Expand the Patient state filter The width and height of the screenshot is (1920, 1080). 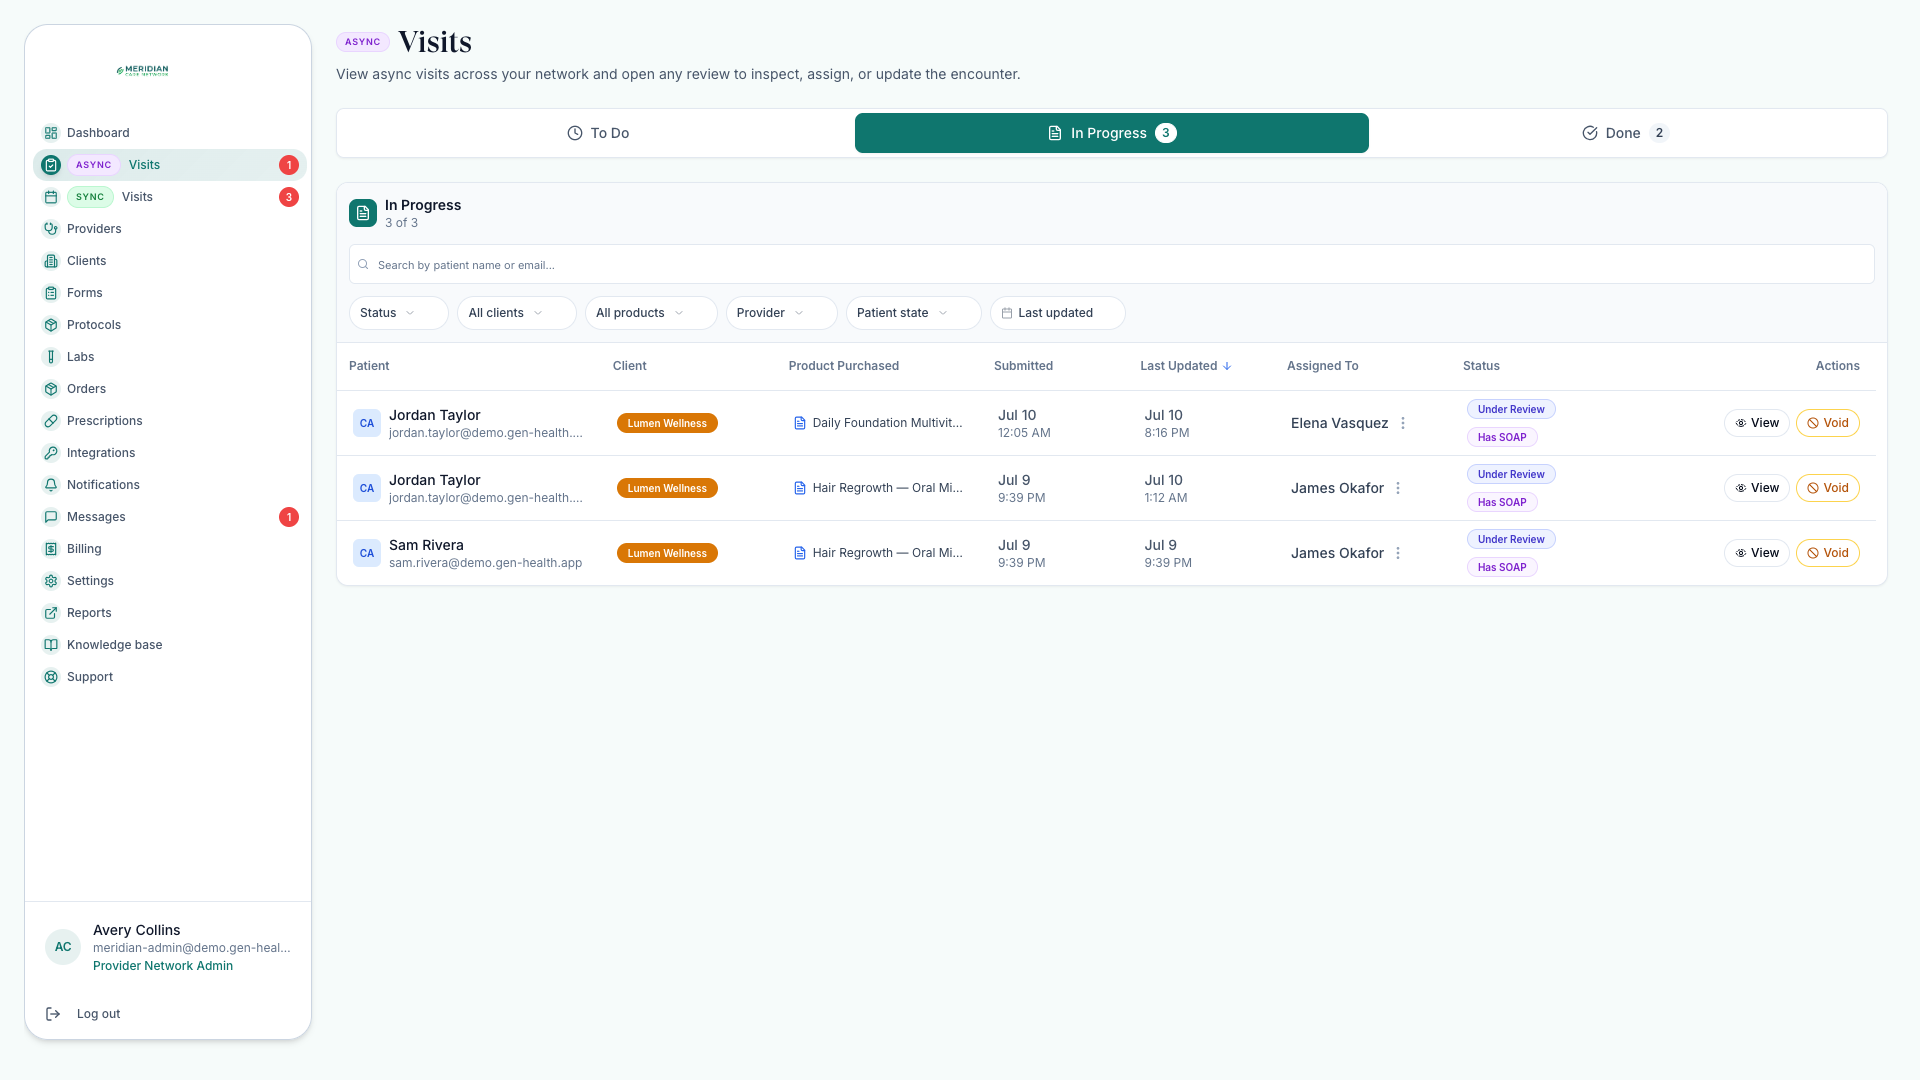pyautogui.click(x=913, y=313)
